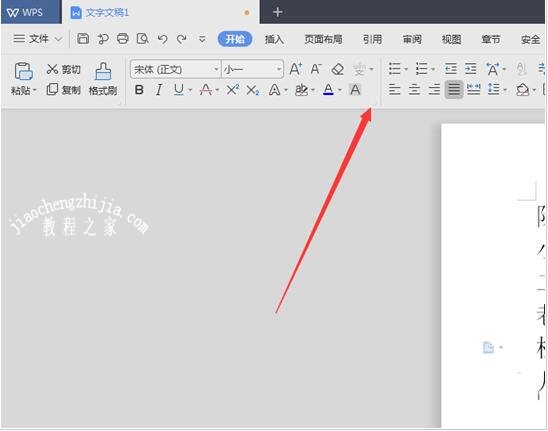
Task: Toggle Bold formatting
Action: coord(139,90)
